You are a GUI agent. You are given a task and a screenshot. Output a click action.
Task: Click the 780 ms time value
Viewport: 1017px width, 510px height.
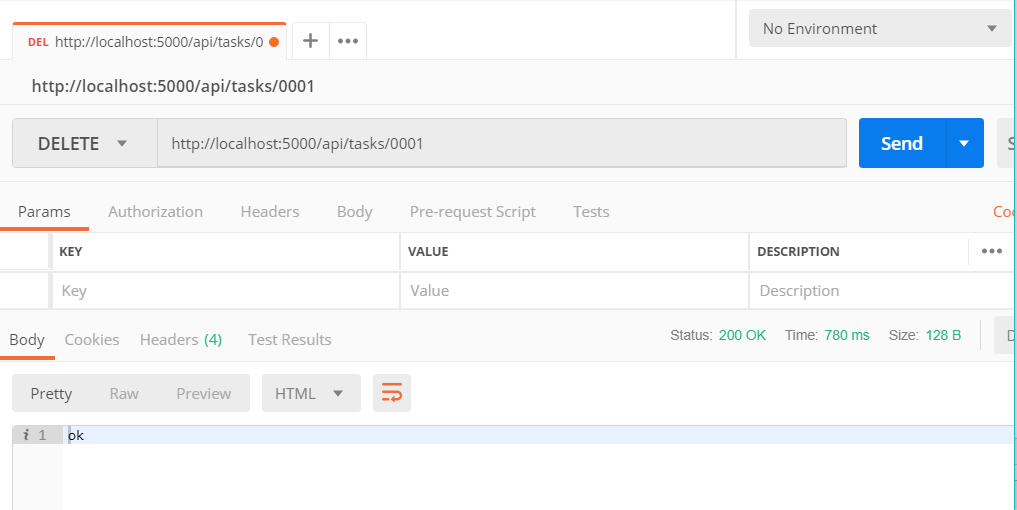[x=847, y=335]
